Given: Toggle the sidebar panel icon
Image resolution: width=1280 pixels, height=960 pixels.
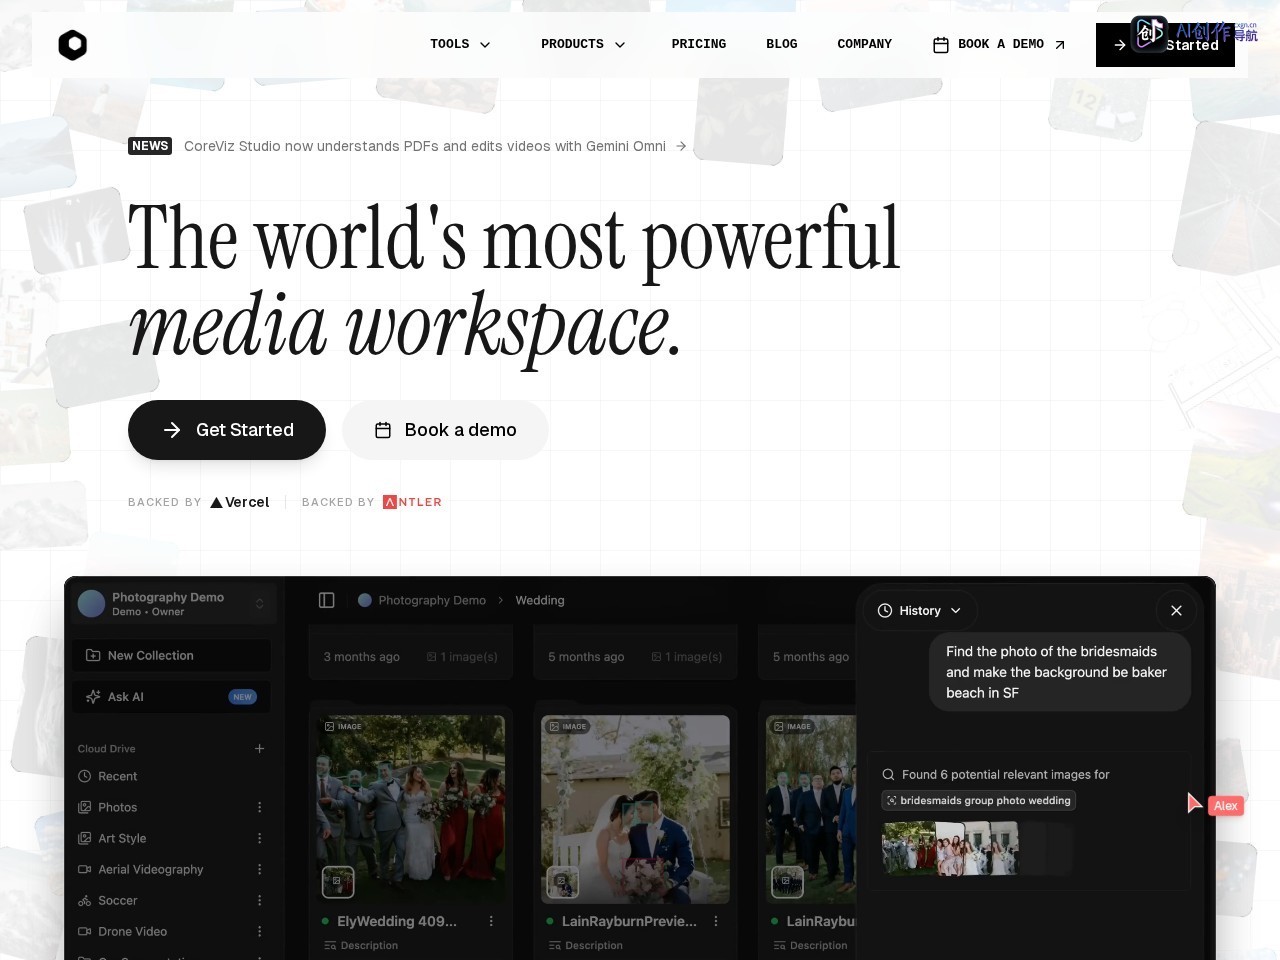Looking at the screenshot, I should (326, 600).
